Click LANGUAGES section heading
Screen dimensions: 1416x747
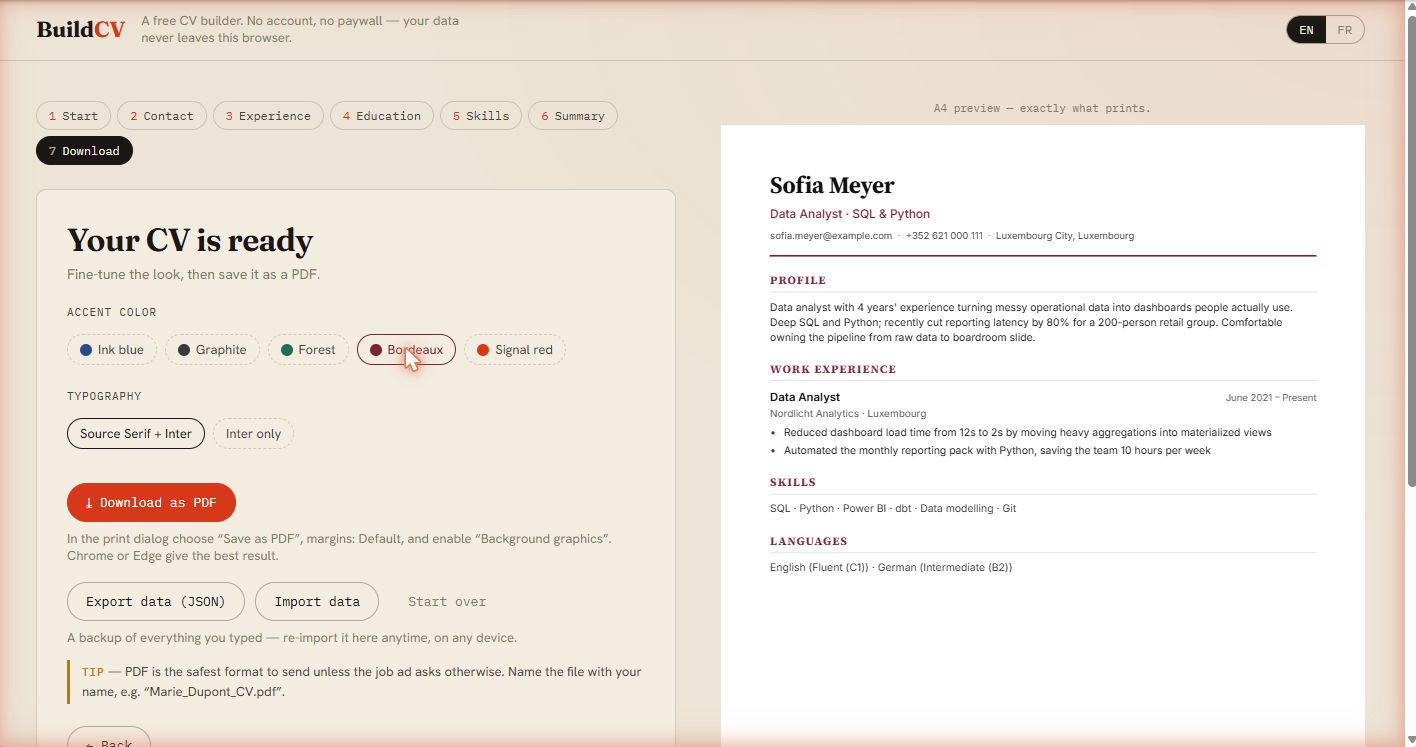[x=809, y=542]
